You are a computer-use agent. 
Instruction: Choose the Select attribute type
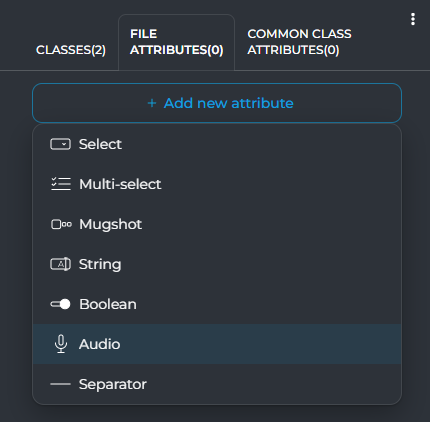pos(217,144)
